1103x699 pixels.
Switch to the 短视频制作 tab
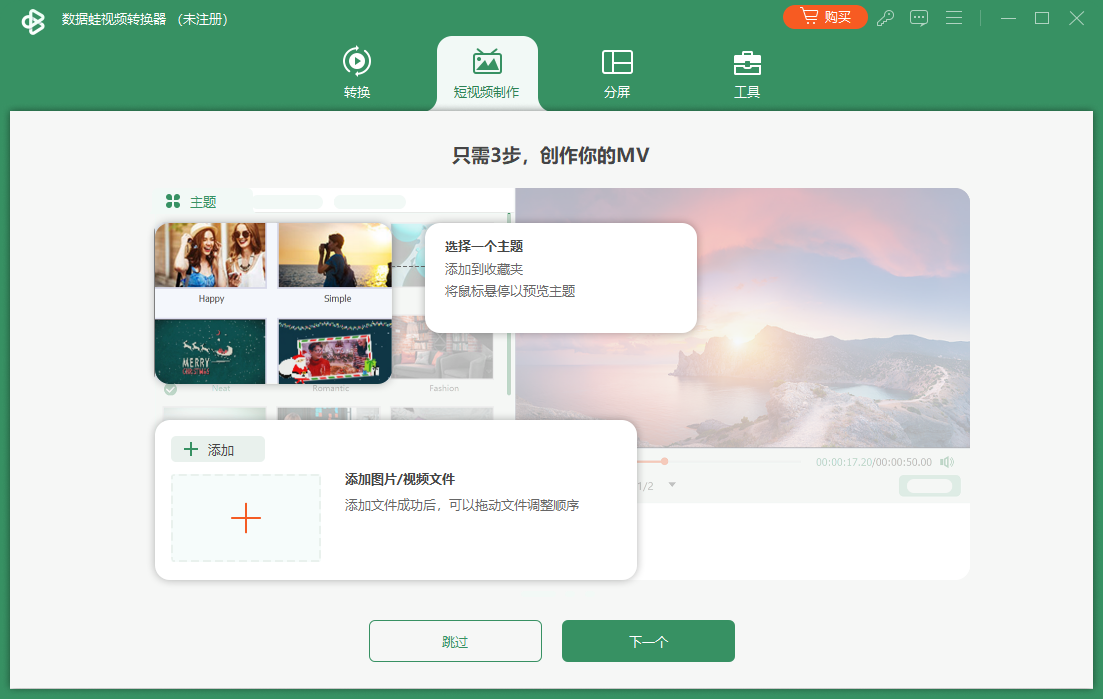pyautogui.click(x=487, y=73)
